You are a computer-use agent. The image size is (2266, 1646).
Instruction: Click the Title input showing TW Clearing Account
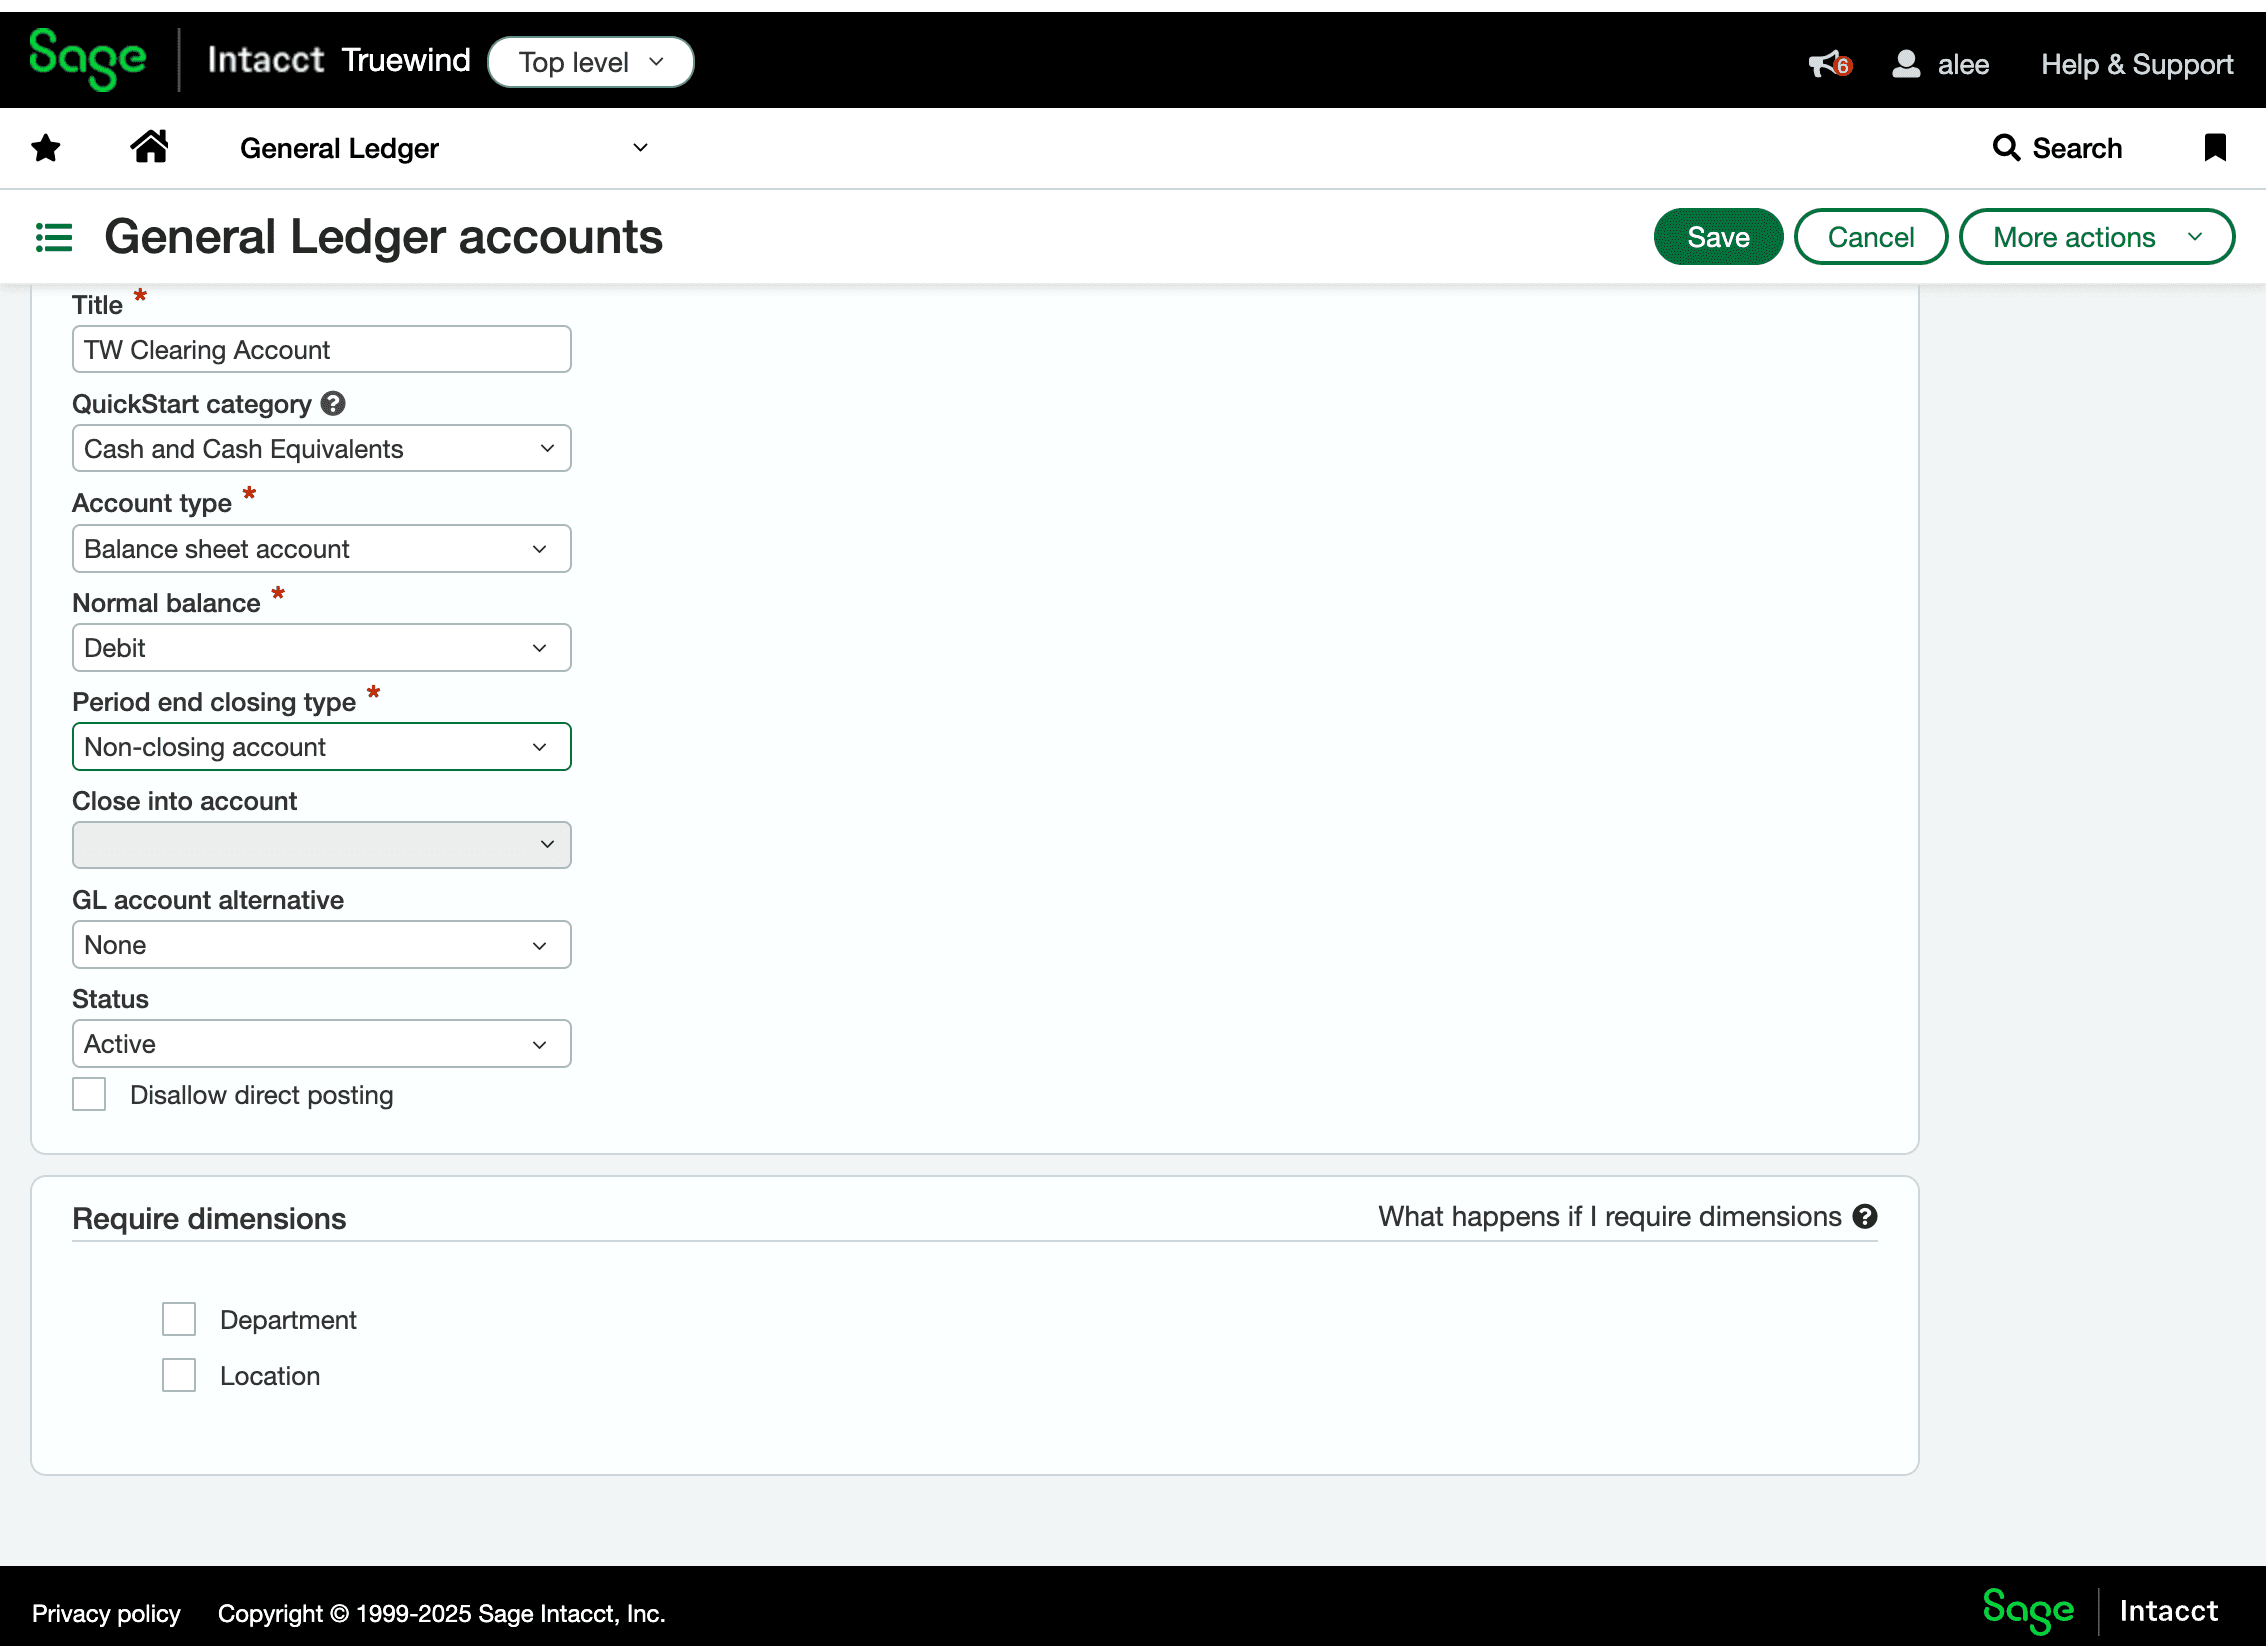pyautogui.click(x=320, y=349)
